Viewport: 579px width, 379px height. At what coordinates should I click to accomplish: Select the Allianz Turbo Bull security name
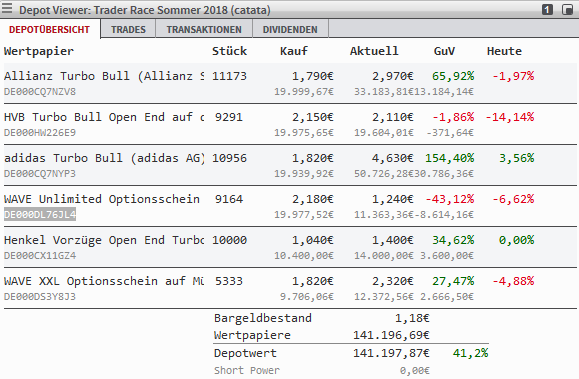(x=104, y=76)
